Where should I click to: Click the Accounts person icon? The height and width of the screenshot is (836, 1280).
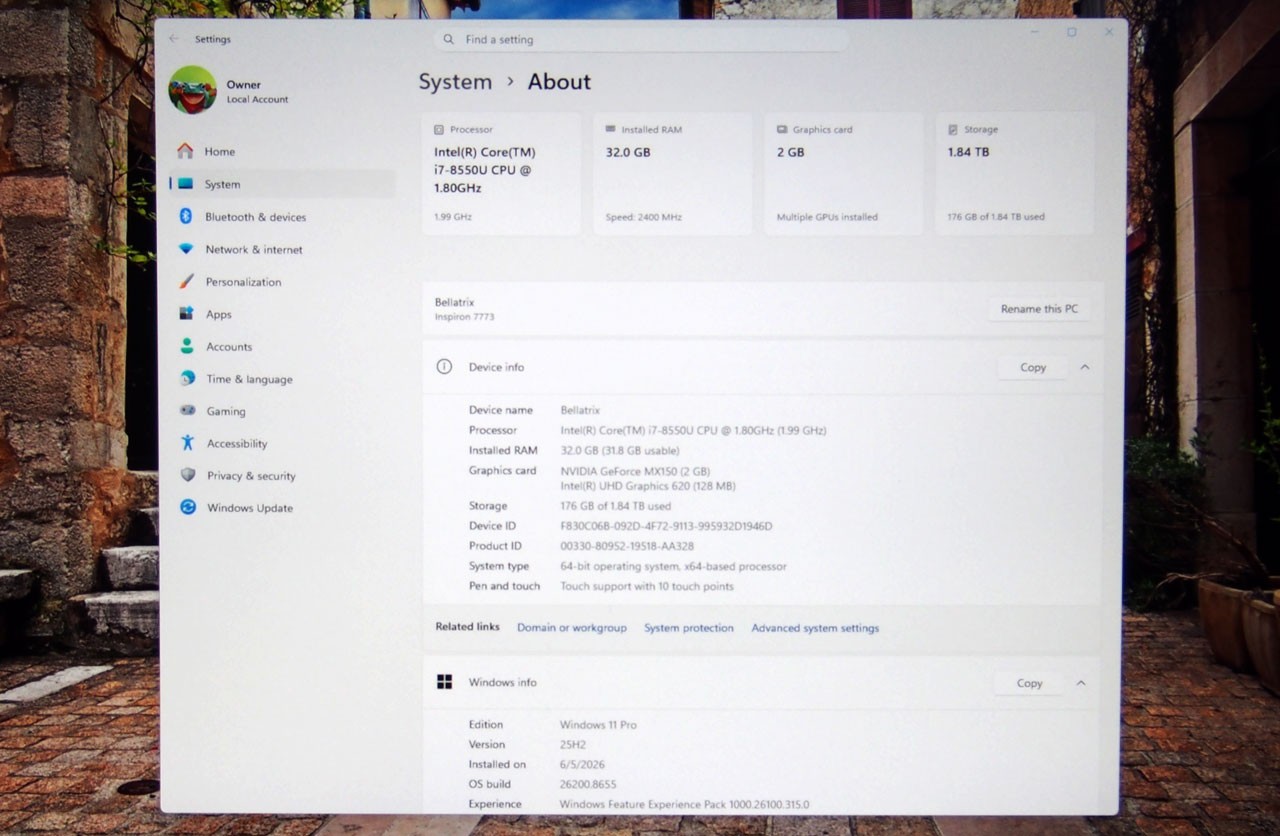click(187, 346)
